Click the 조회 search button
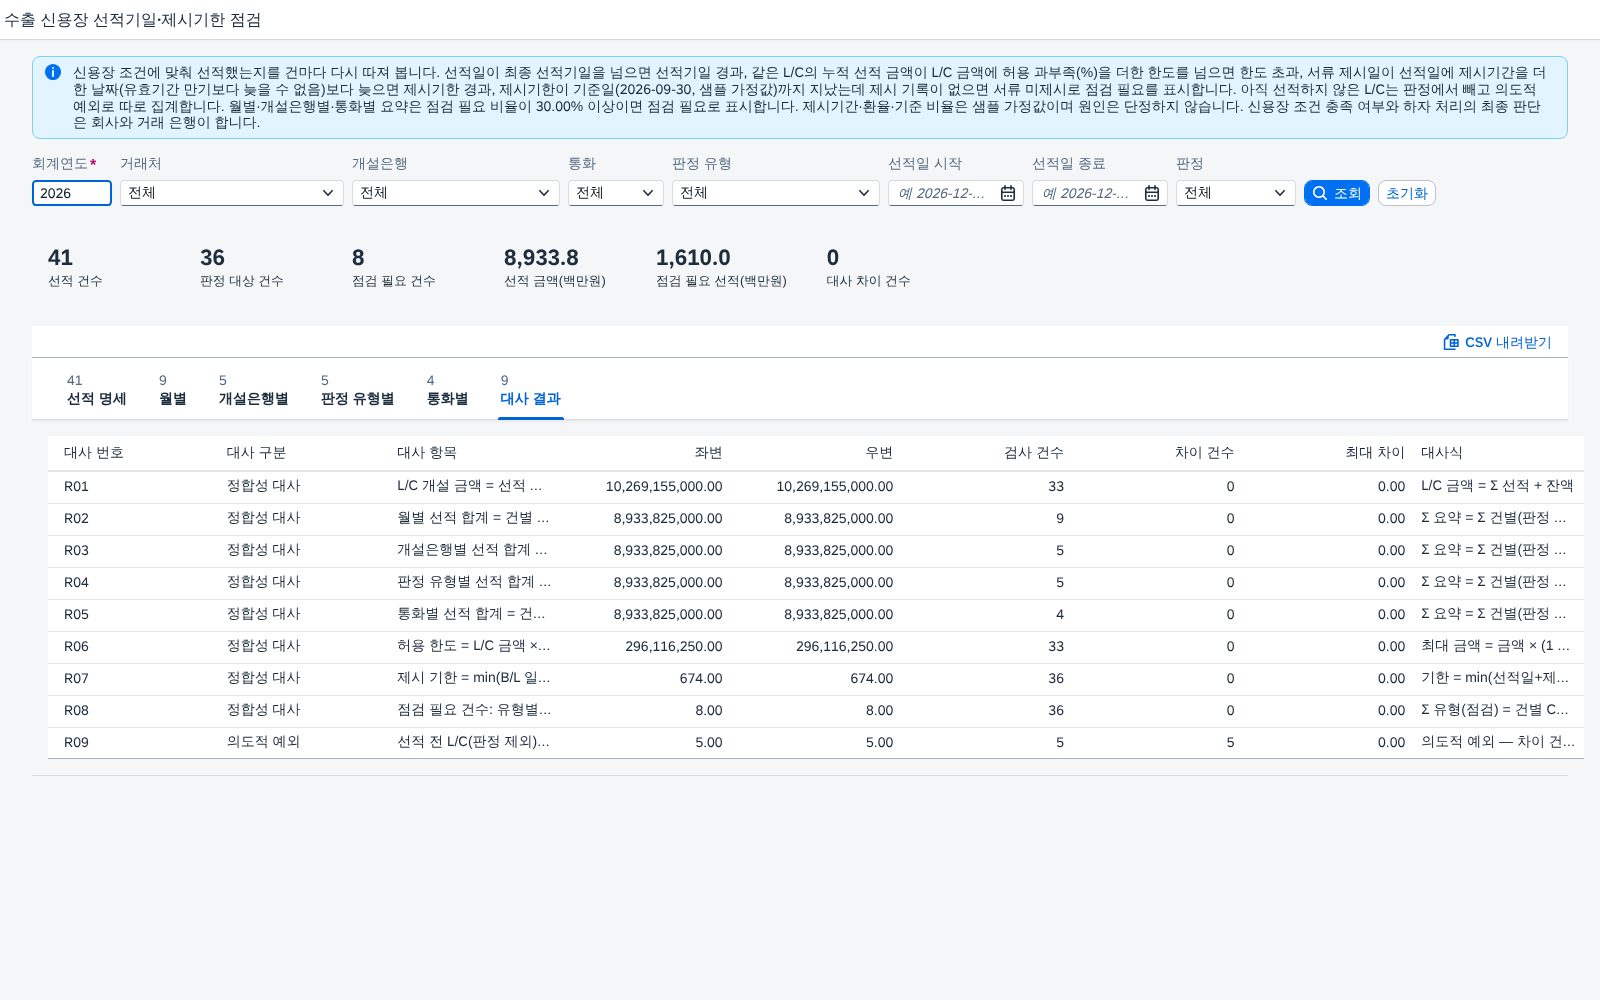Screen dimensions: 1600x1000 (x=1337, y=193)
